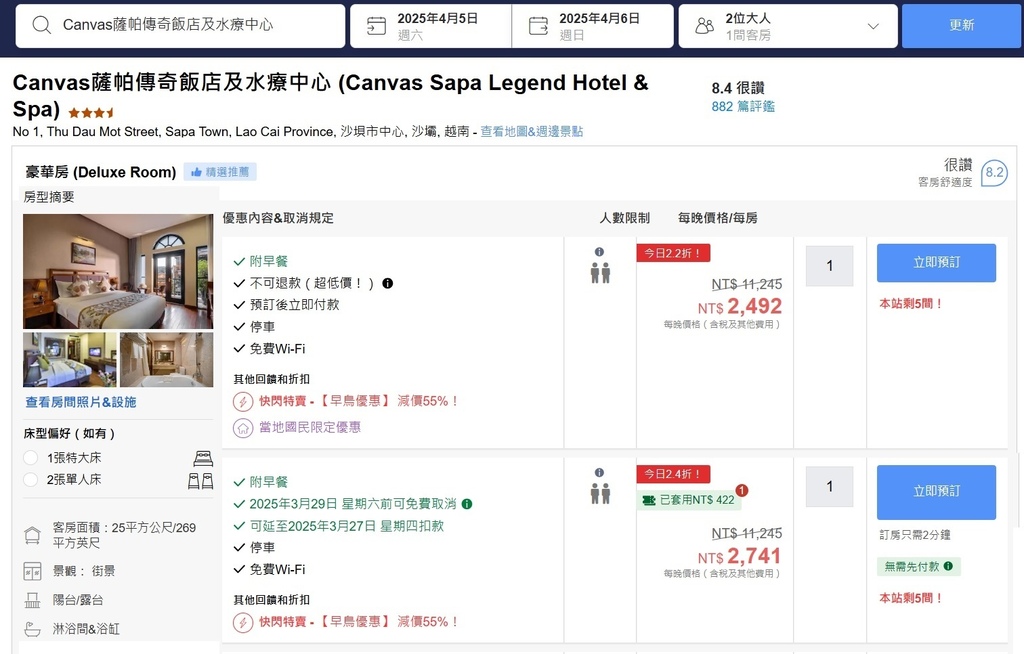Click the 房型摘要 heading
This screenshot has width=1024, height=654.
pos(49,197)
